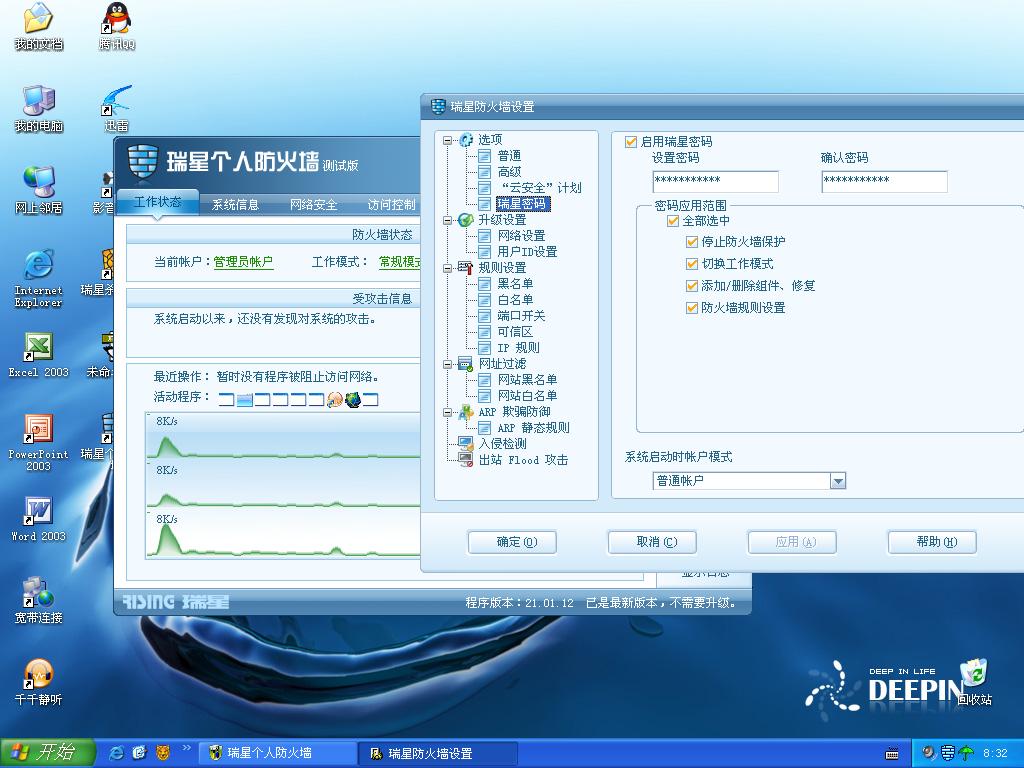Click the Rising shield logo in firewall window
The height and width of the screenshot is (768, 1024).
(142, 161)
